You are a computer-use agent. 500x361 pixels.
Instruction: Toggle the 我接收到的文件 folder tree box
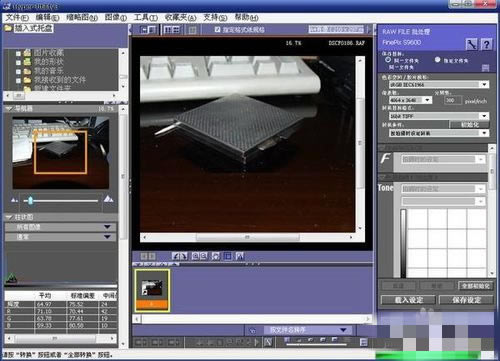click(x=18, y=80)
